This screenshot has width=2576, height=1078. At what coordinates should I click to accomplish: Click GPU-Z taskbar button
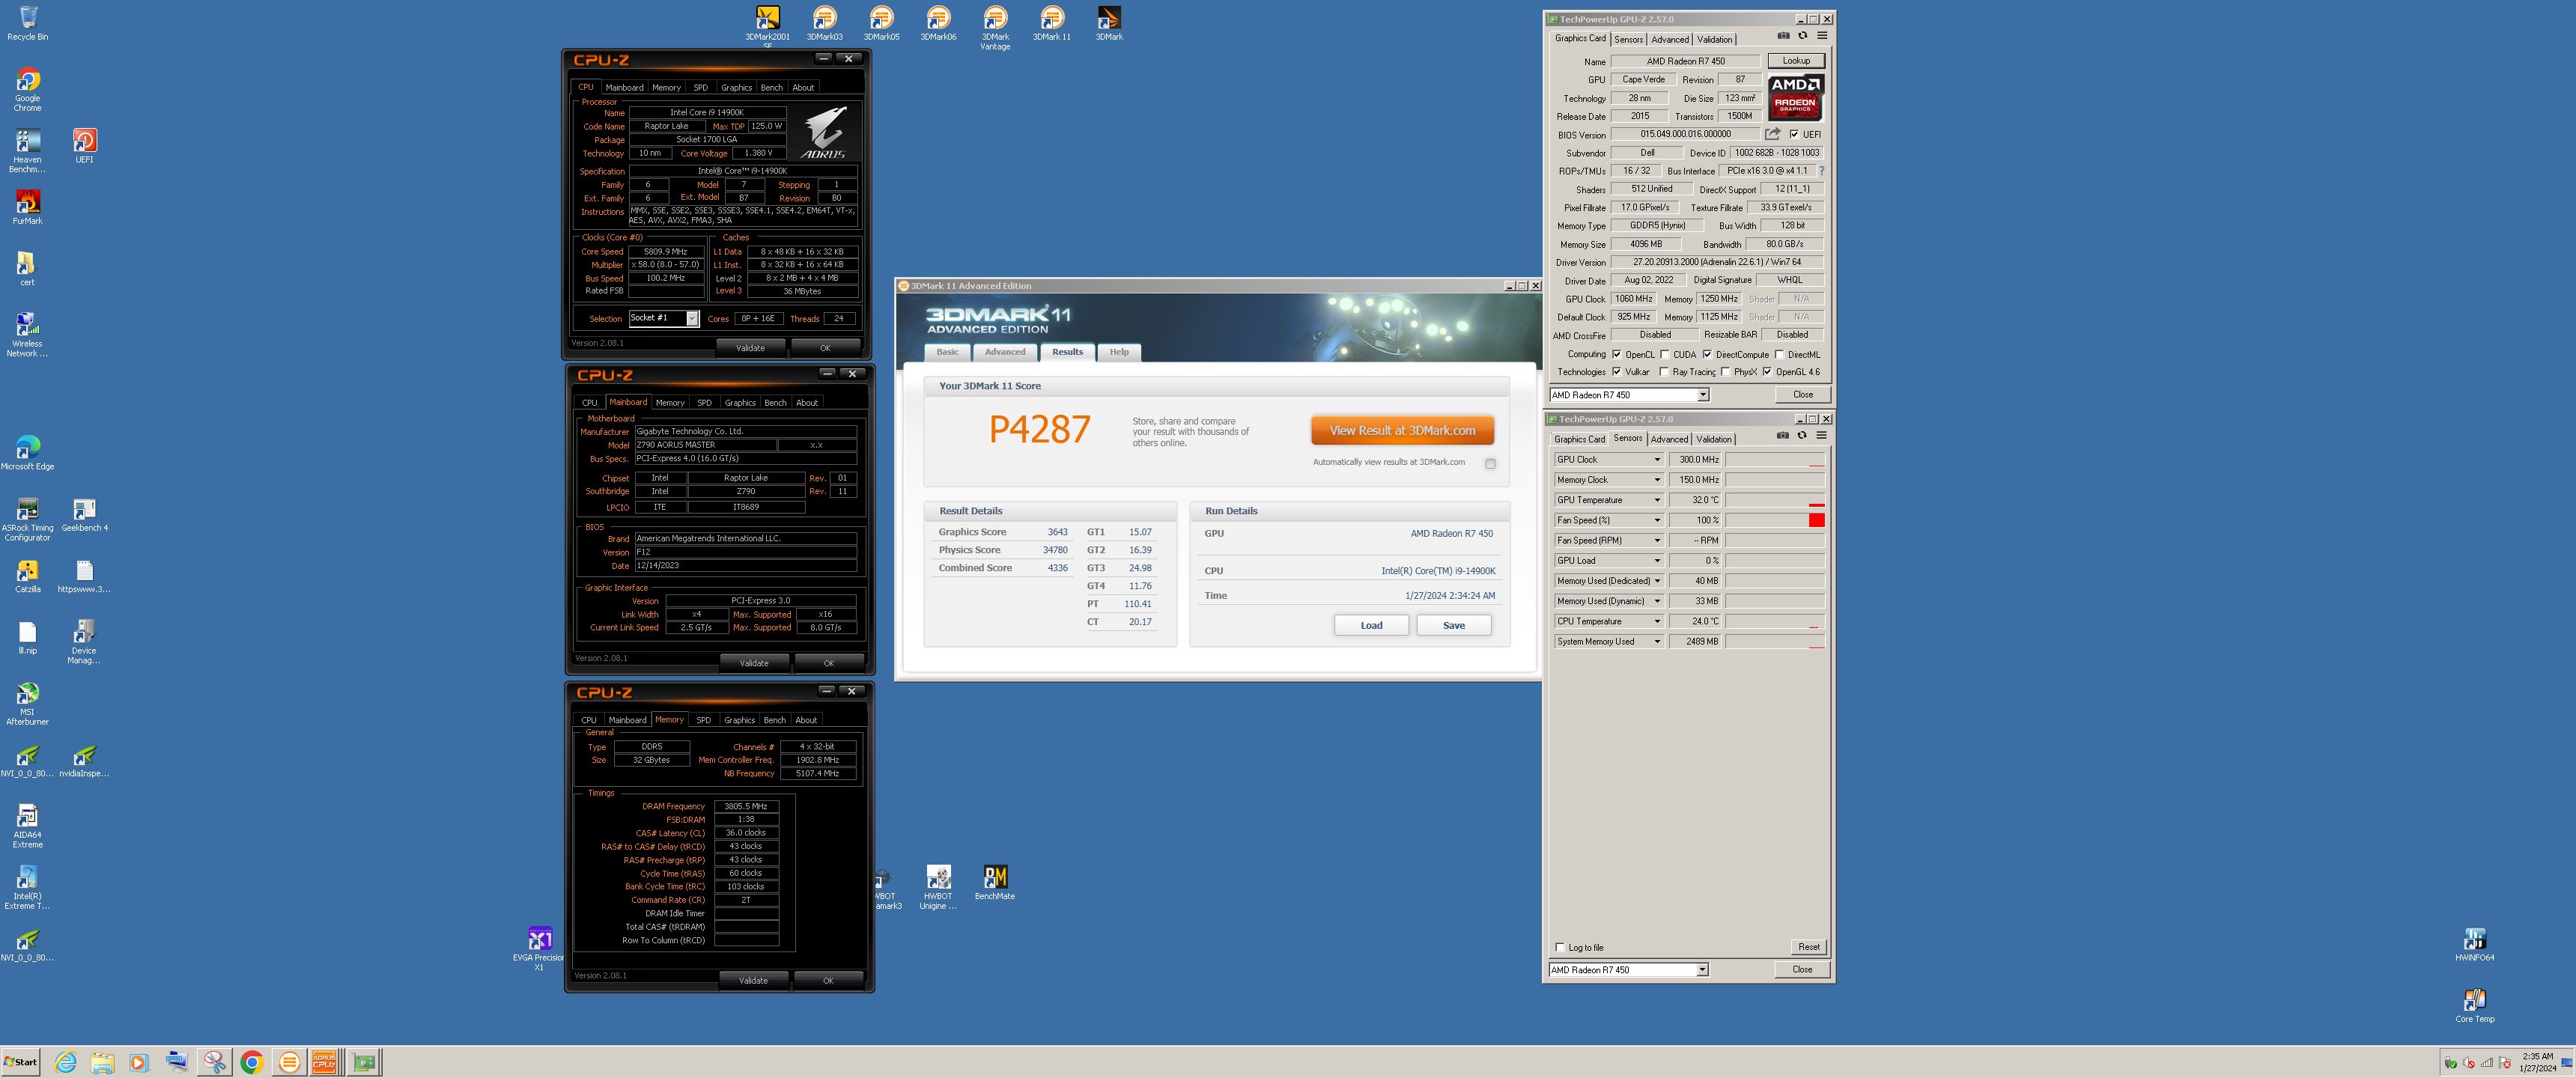pos(364,1062)
